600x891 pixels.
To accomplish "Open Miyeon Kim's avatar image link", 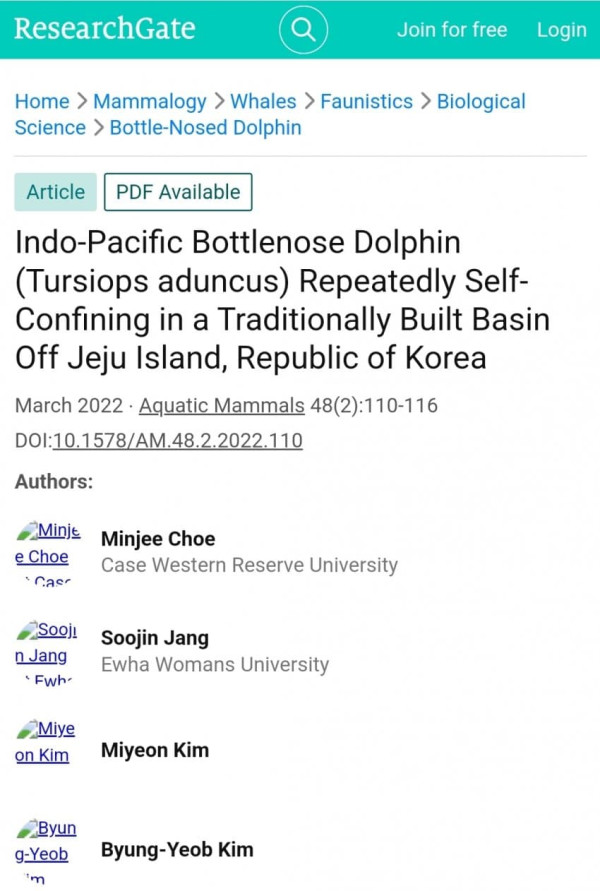I will (x=45, y=742).
